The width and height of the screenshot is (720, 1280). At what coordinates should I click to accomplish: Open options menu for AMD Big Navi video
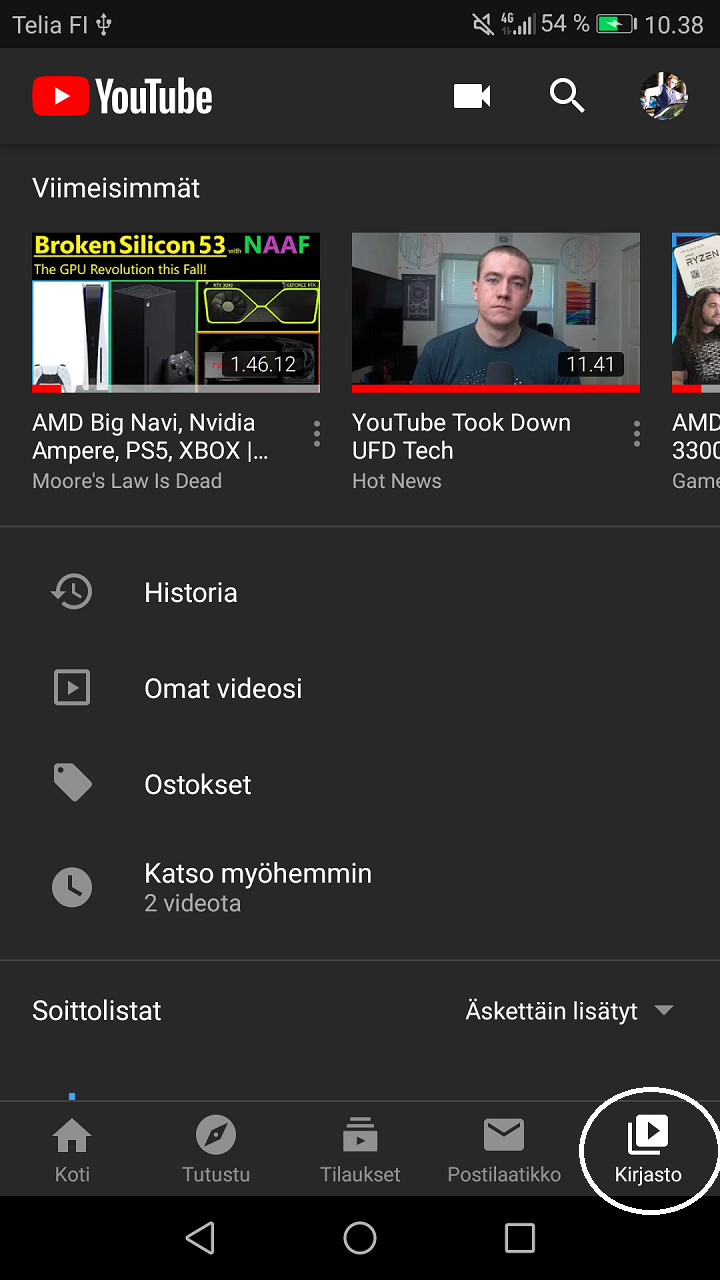tap(317, 433)
